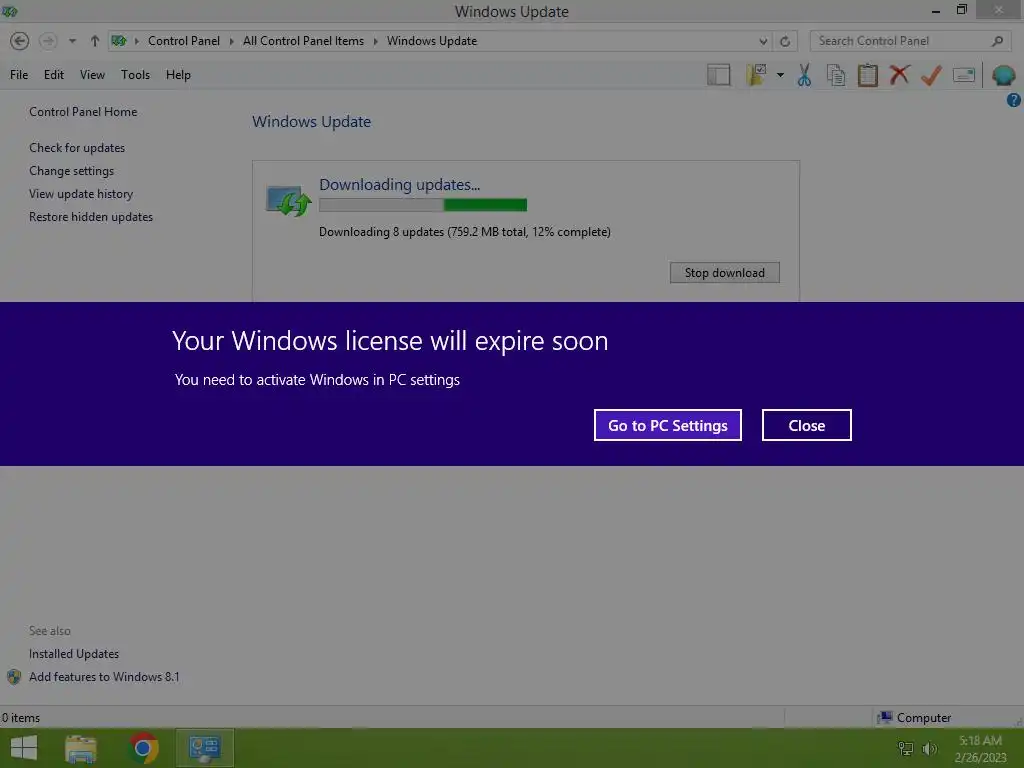Click the red Delete X icon

899,74
